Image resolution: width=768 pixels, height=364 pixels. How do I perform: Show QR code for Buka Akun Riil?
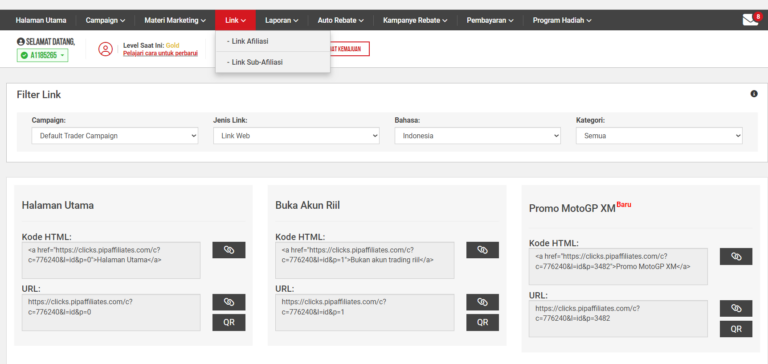pyautogui.click(x=482, y=322)
